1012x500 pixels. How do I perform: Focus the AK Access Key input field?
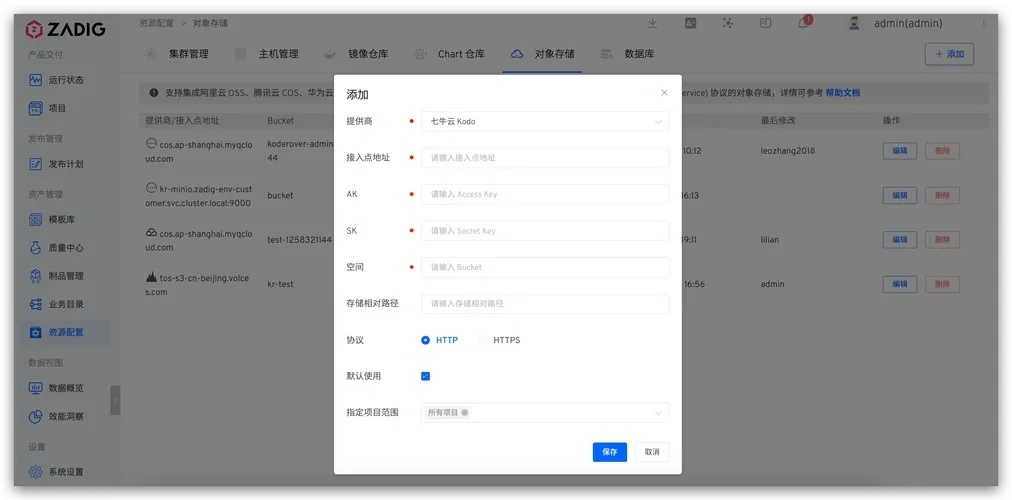(x=545, y=194)
